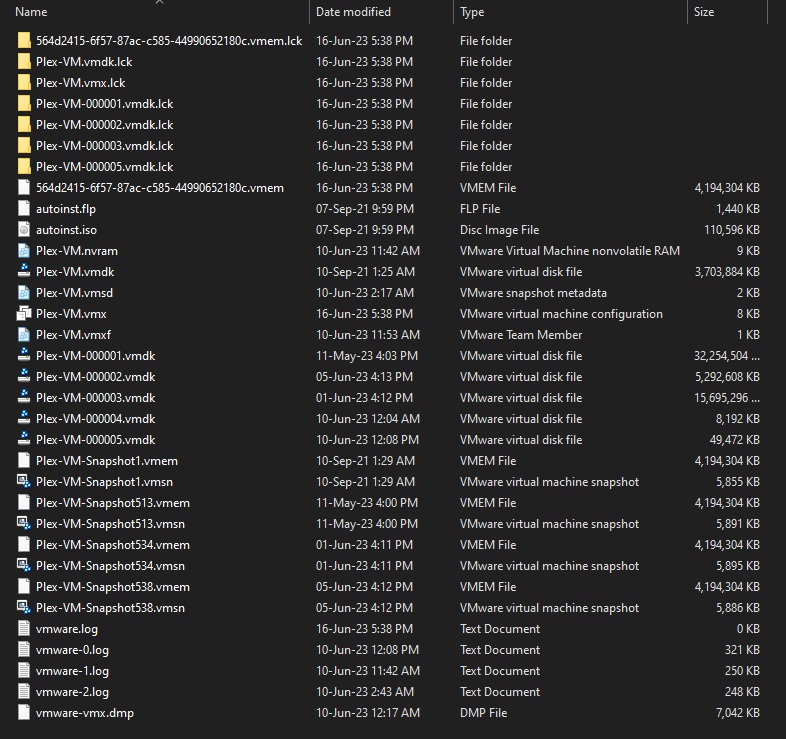Click the autoinst.iso disc image icon
The image size is (786, 739).
[x=25, y=230]
